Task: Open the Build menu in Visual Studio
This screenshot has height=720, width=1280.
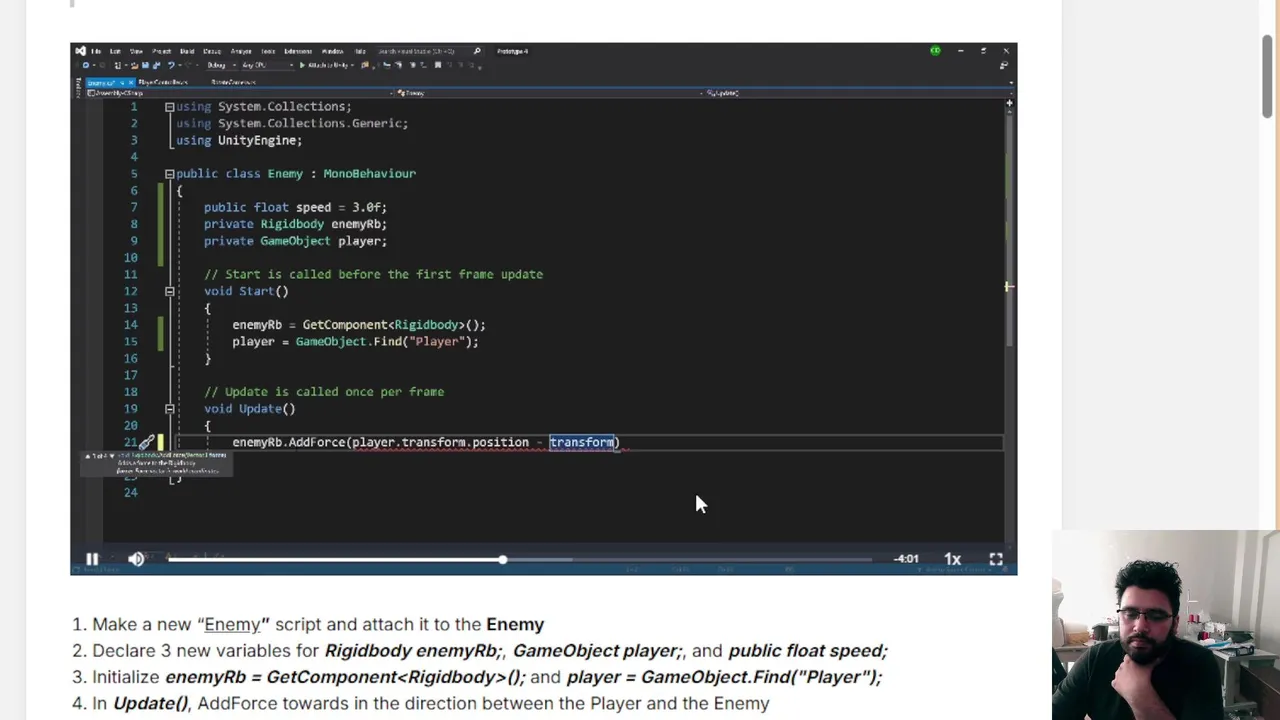Action: pos(187,51)
